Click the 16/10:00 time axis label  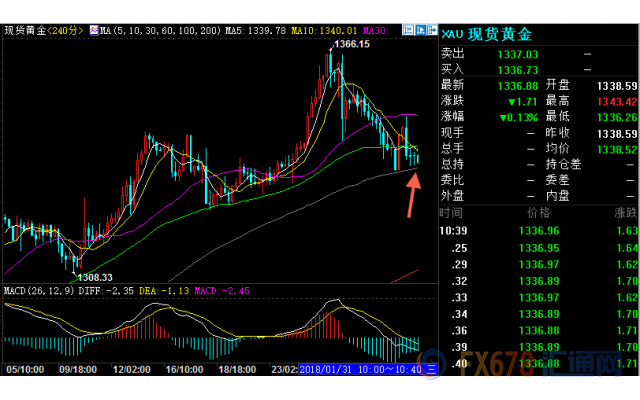pos(184,370)
